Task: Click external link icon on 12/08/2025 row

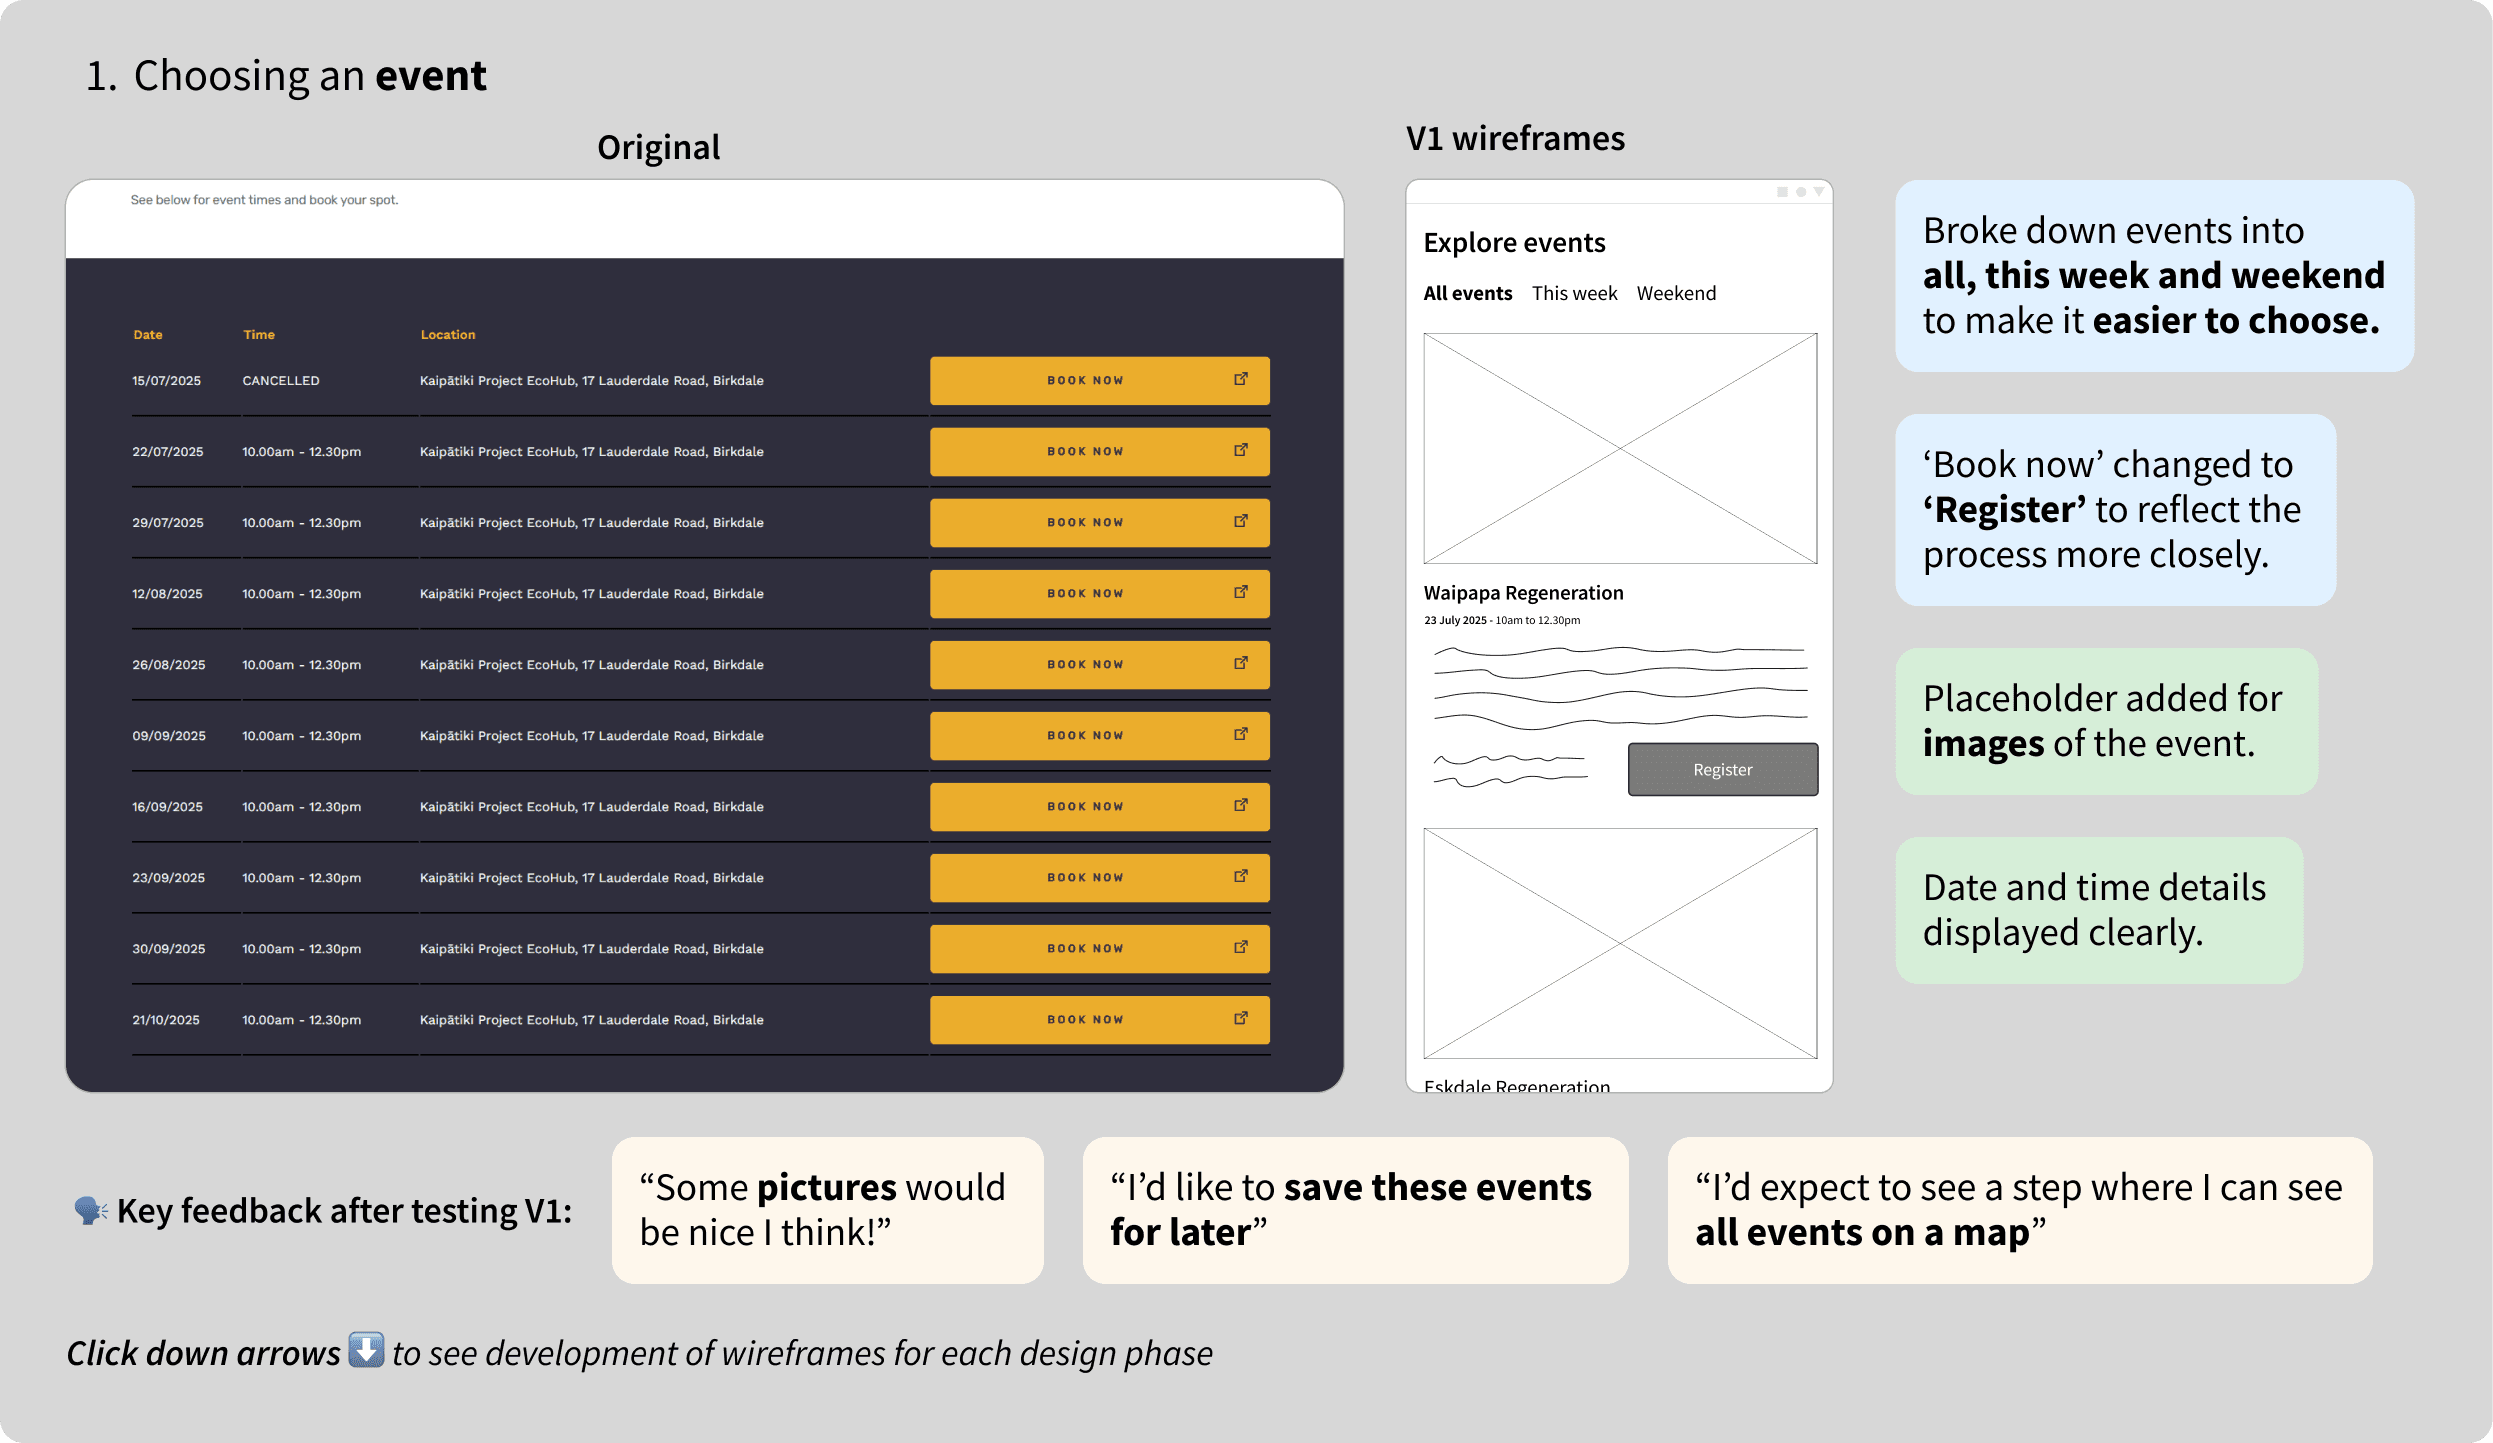Action: 1241,592
